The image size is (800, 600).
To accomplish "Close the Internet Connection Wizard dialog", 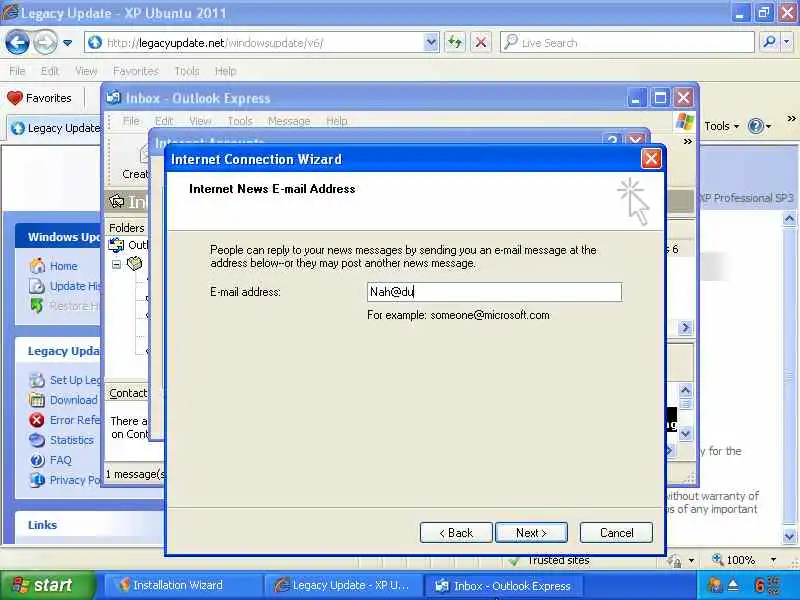I will coord(651,159).
